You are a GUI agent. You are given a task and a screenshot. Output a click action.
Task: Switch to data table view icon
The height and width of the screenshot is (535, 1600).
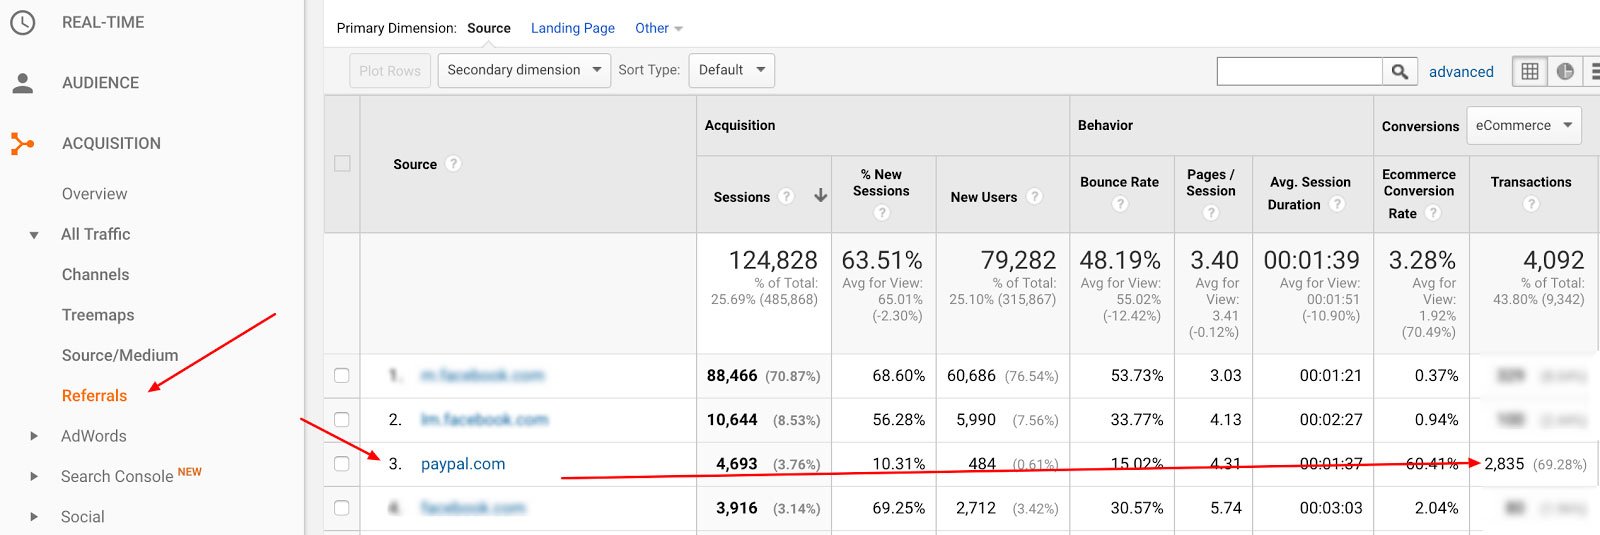1530,71
